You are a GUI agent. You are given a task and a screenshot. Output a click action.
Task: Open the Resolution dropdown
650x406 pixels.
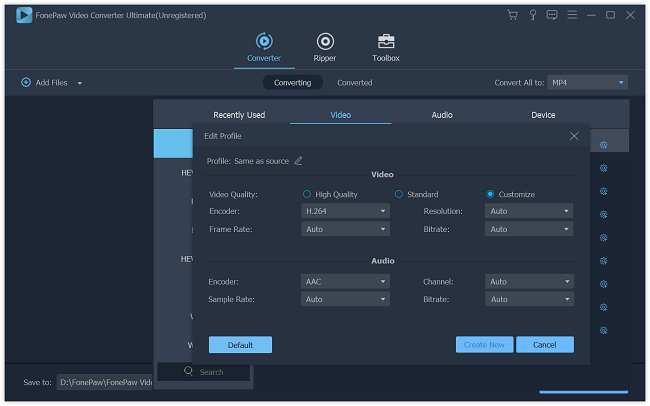pyautogui.click(x=529, y=211)
